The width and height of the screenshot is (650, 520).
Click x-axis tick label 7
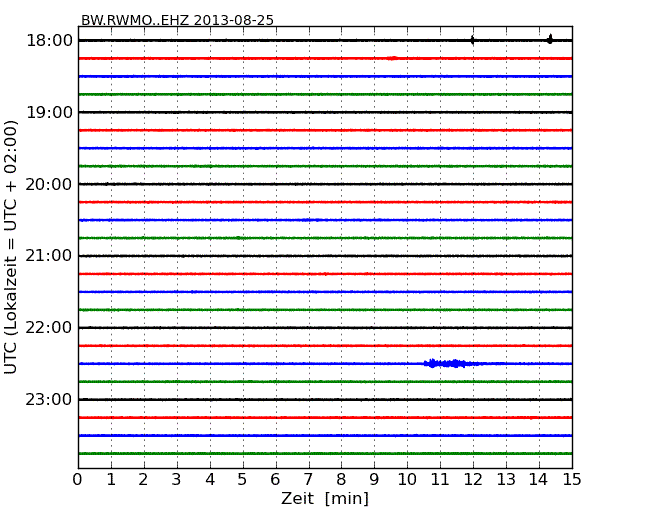308,480
